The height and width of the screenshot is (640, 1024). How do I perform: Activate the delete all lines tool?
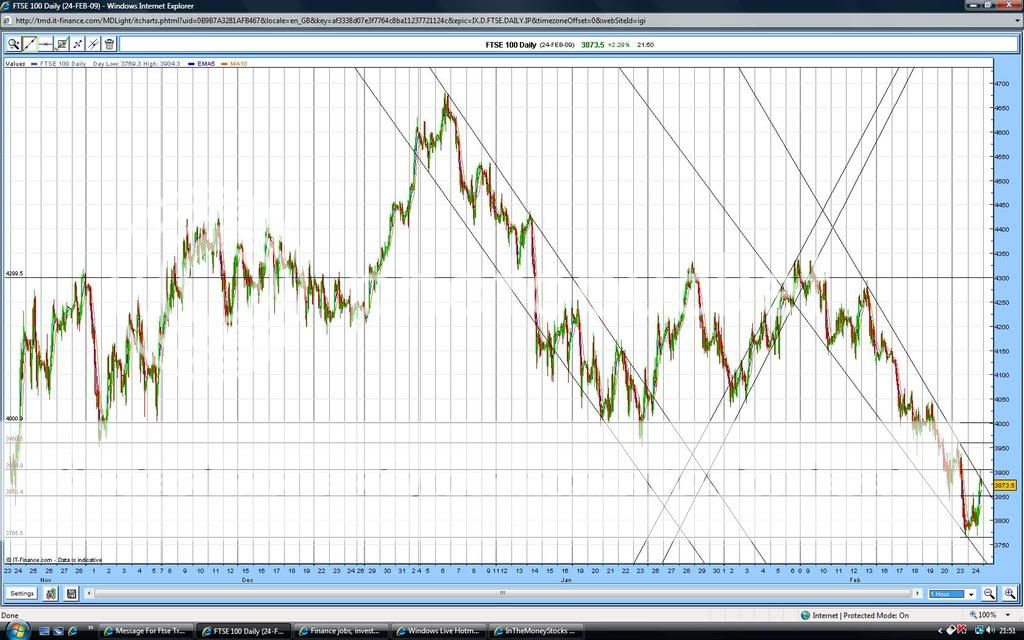pyautogui.click(x=92, y=44)
